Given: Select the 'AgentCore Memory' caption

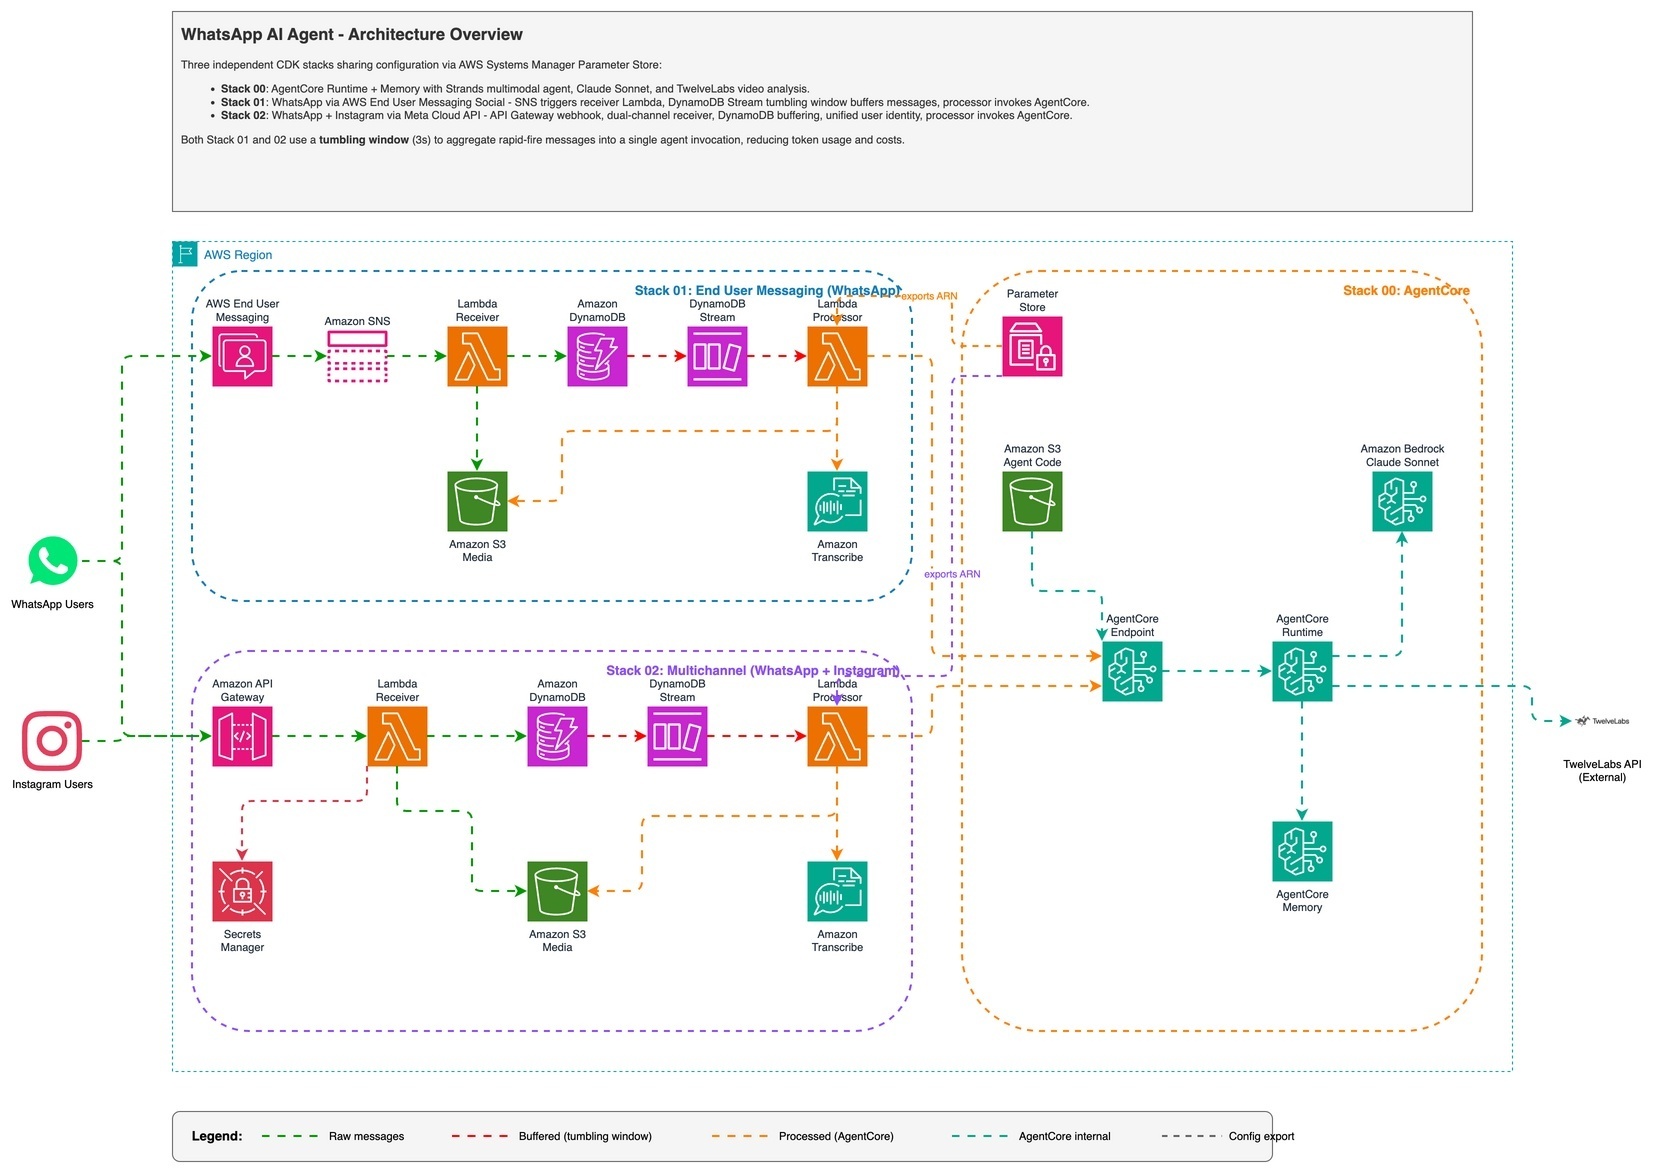Looking at the screenshot, I should (x=1302, y=901).
